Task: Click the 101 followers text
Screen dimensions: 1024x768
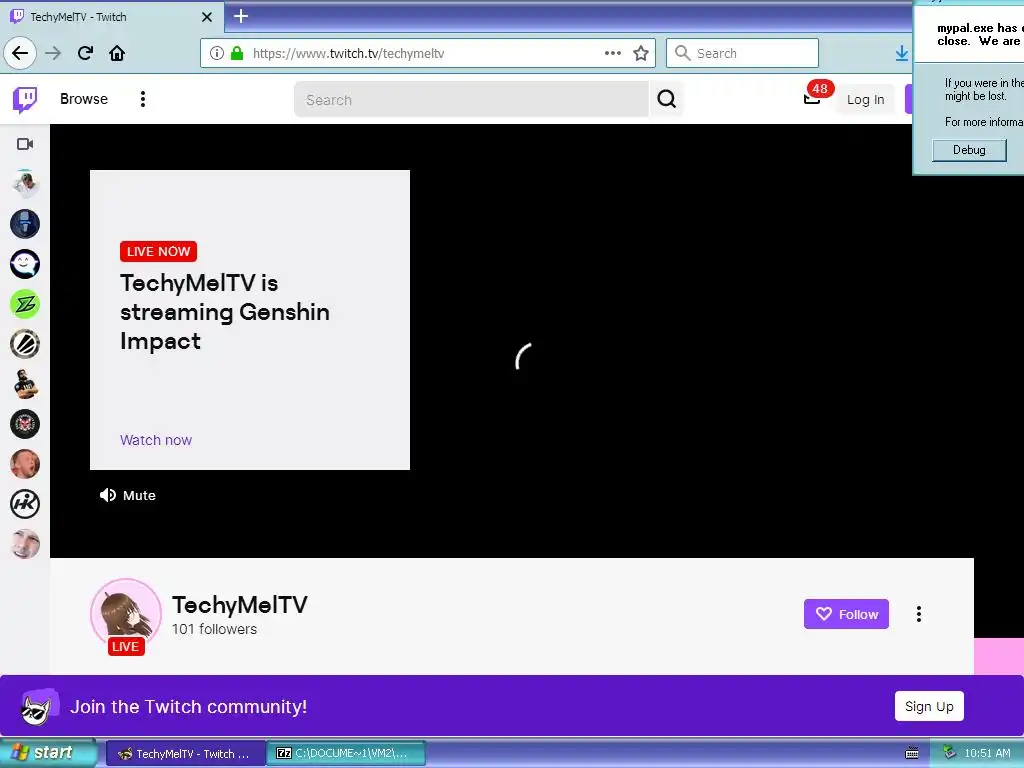Action: [214, 629]
